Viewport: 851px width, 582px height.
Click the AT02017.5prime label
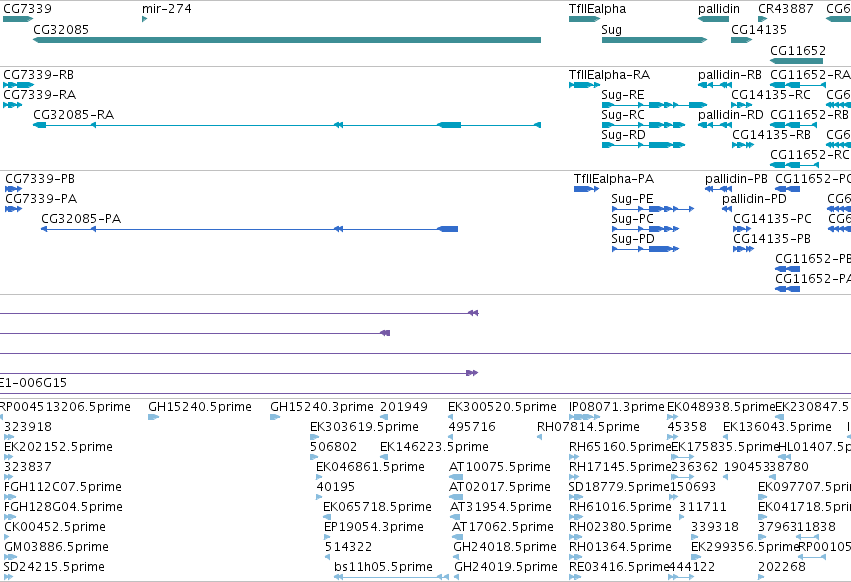point(500,487)
